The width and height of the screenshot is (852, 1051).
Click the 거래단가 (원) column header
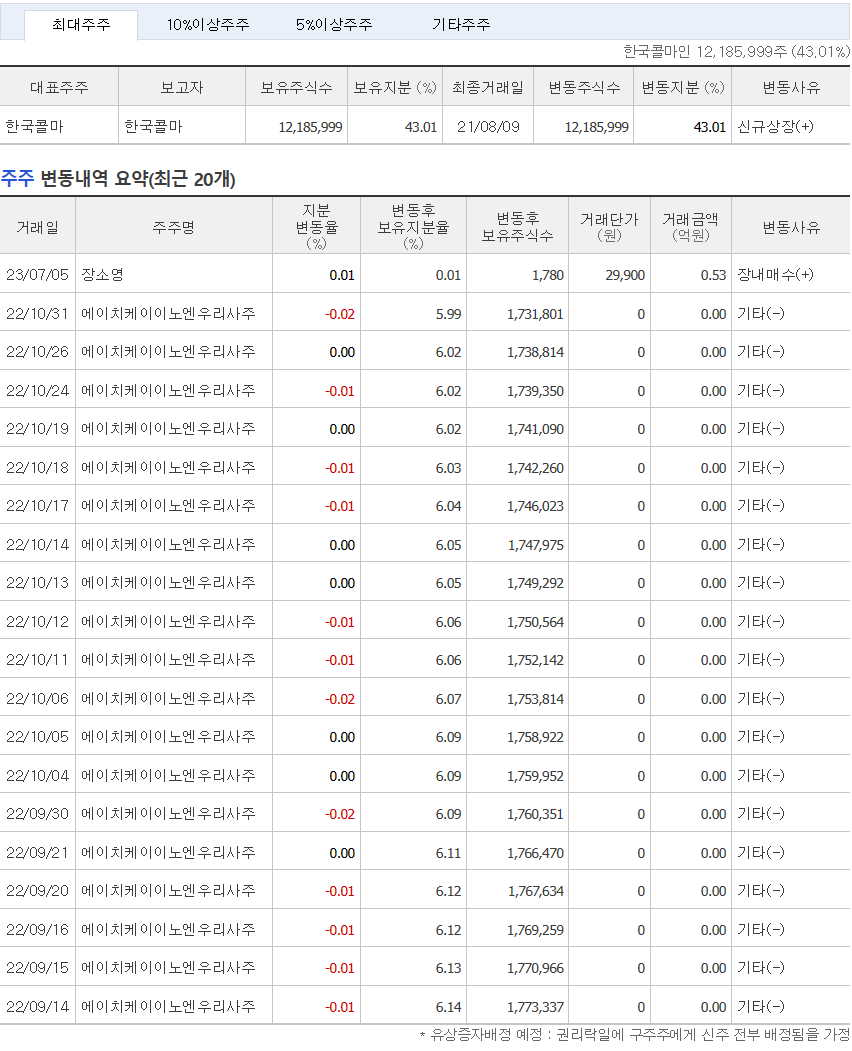[x=609, y=227]
